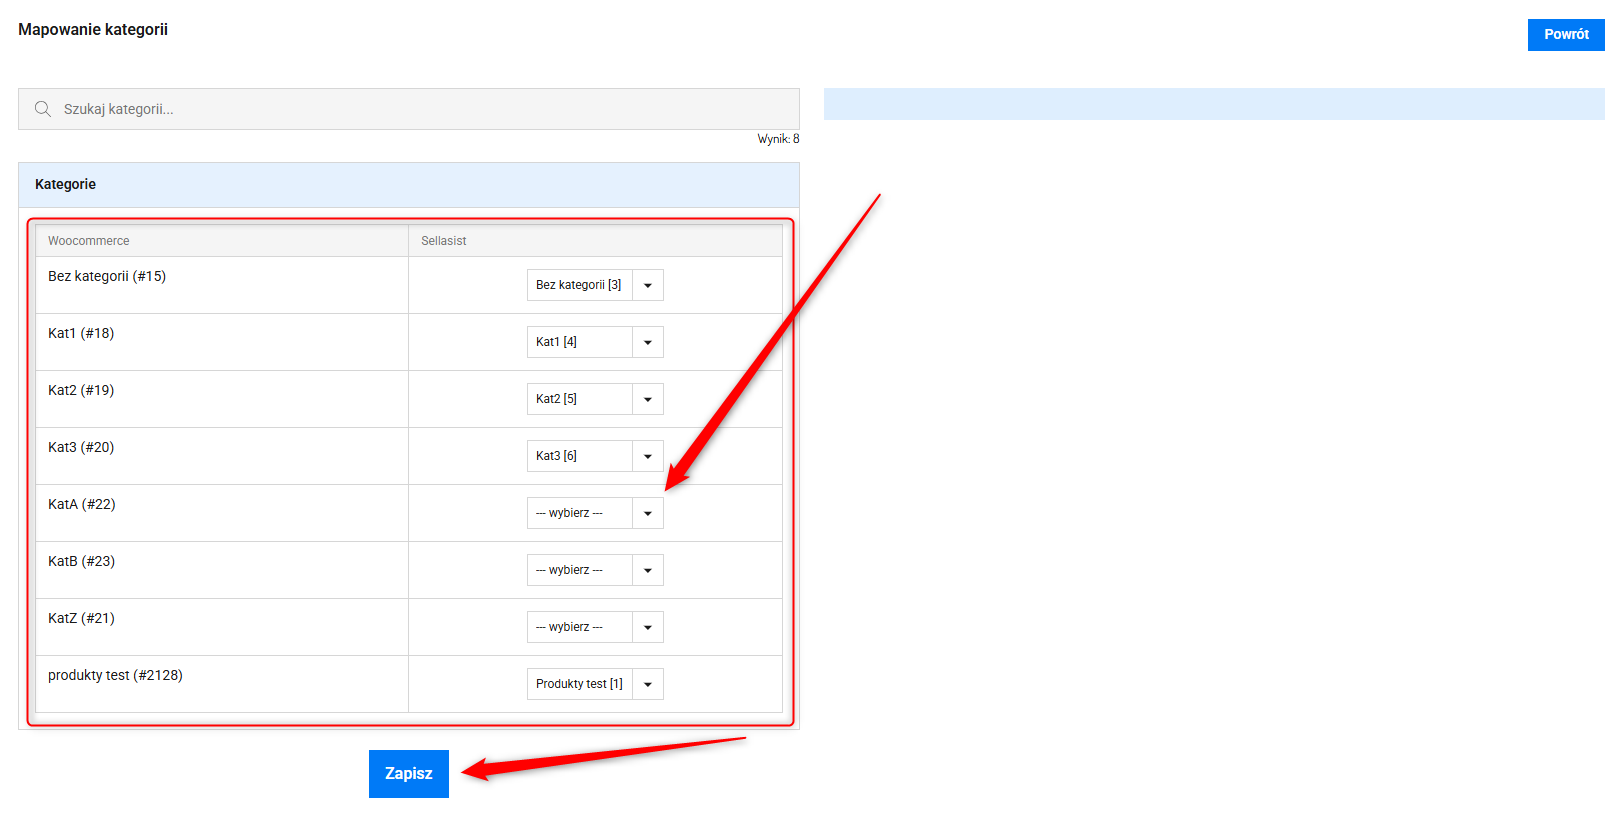Choose a category in KatB row dropdown

click(x=595, y=570)
